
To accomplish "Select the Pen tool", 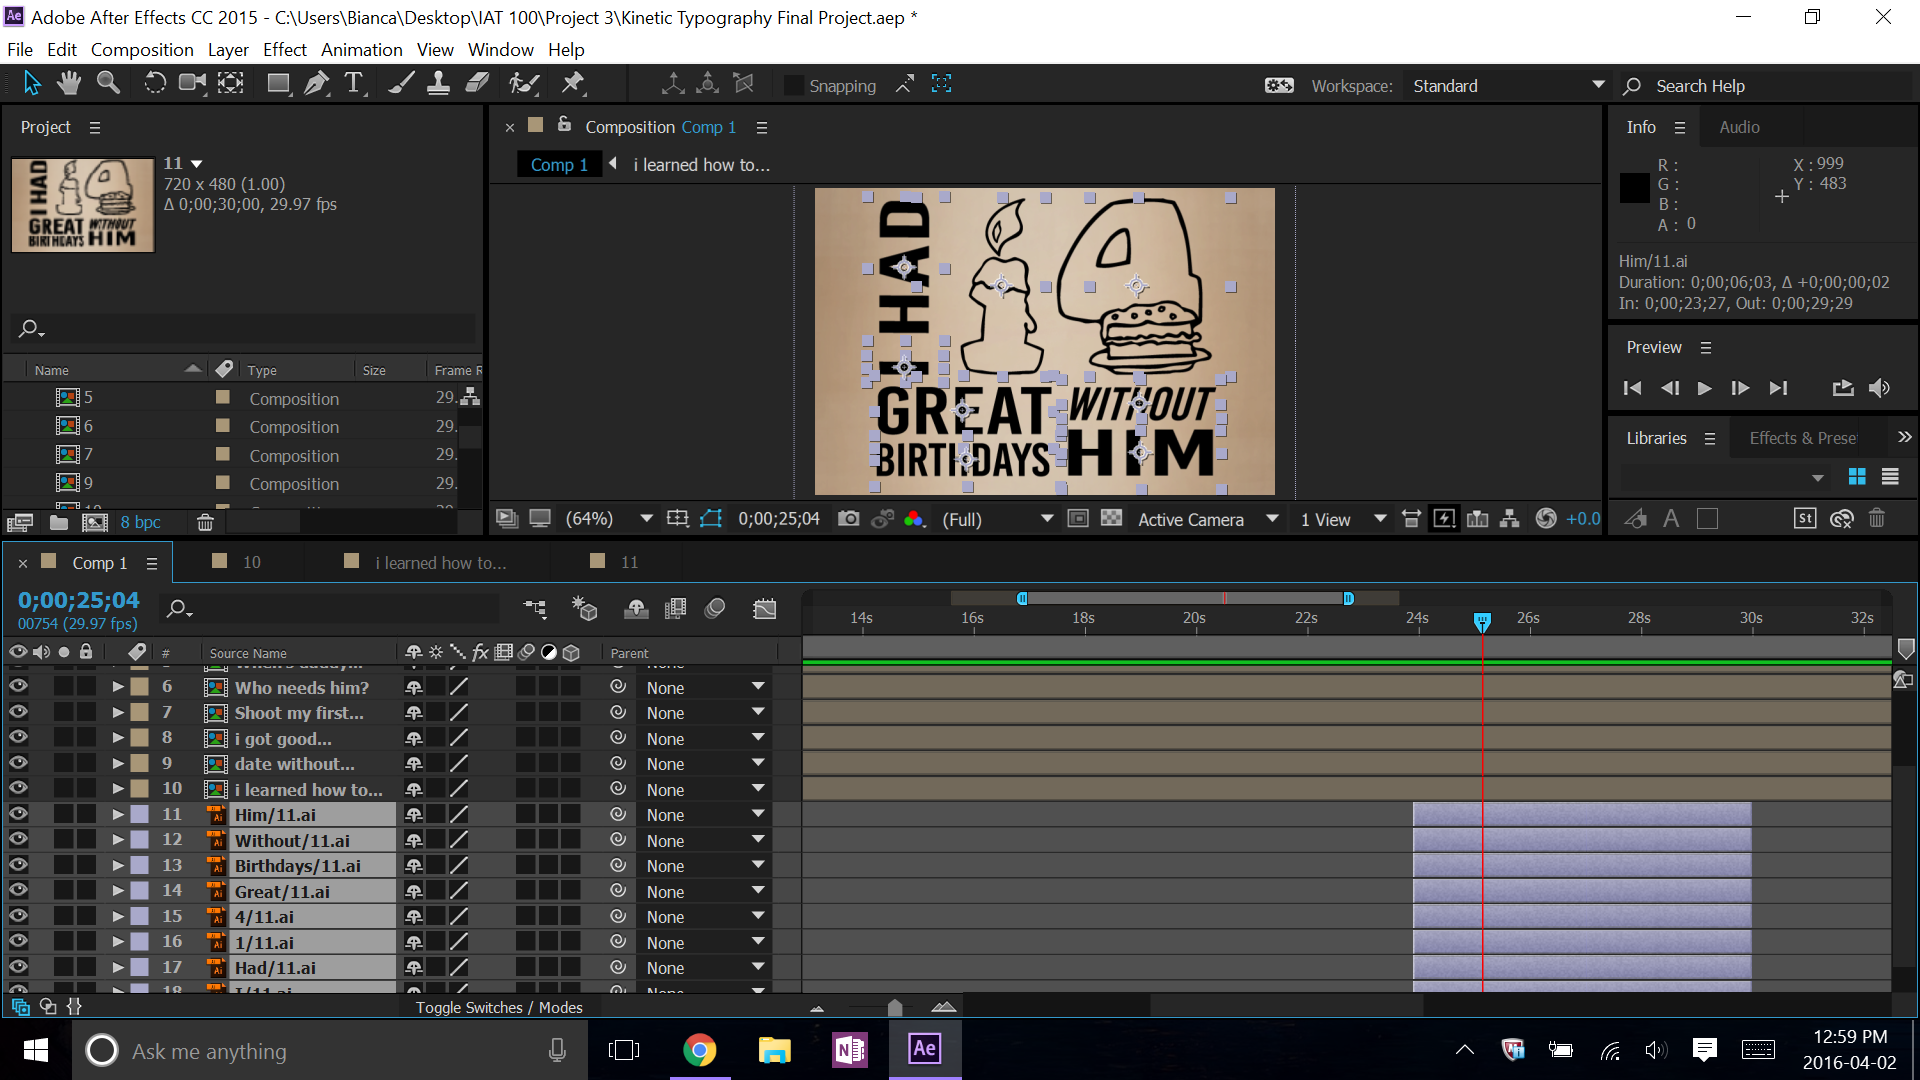I will 316,84.
